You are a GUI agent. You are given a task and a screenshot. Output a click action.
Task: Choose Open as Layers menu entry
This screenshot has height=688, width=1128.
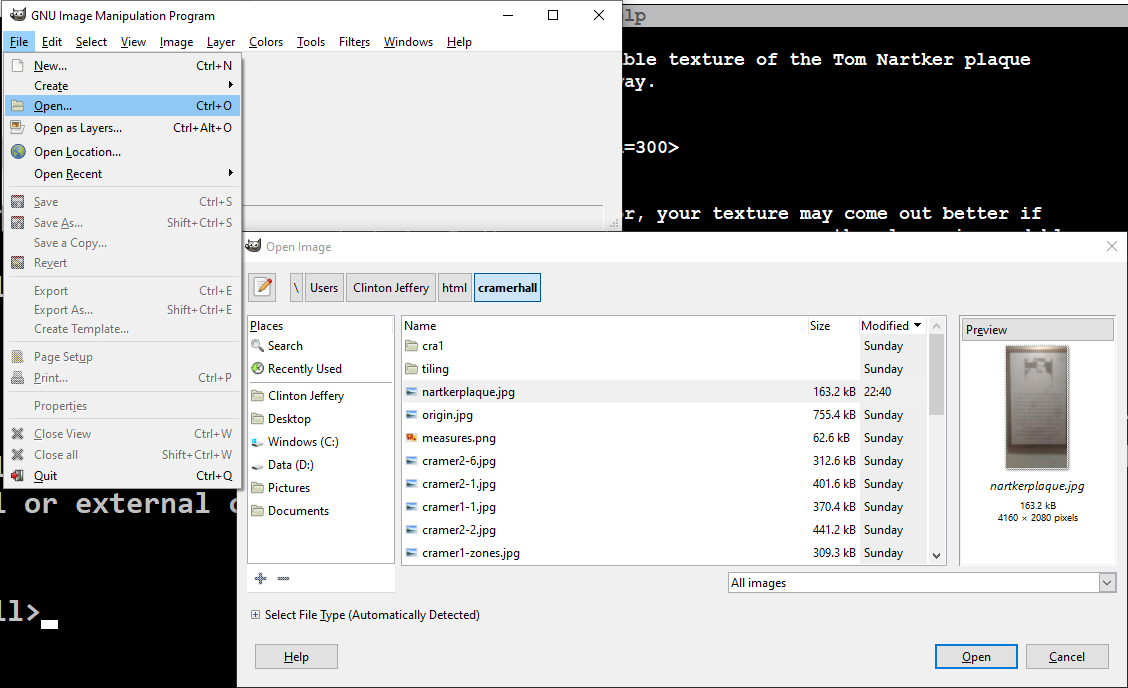(78, 128)
